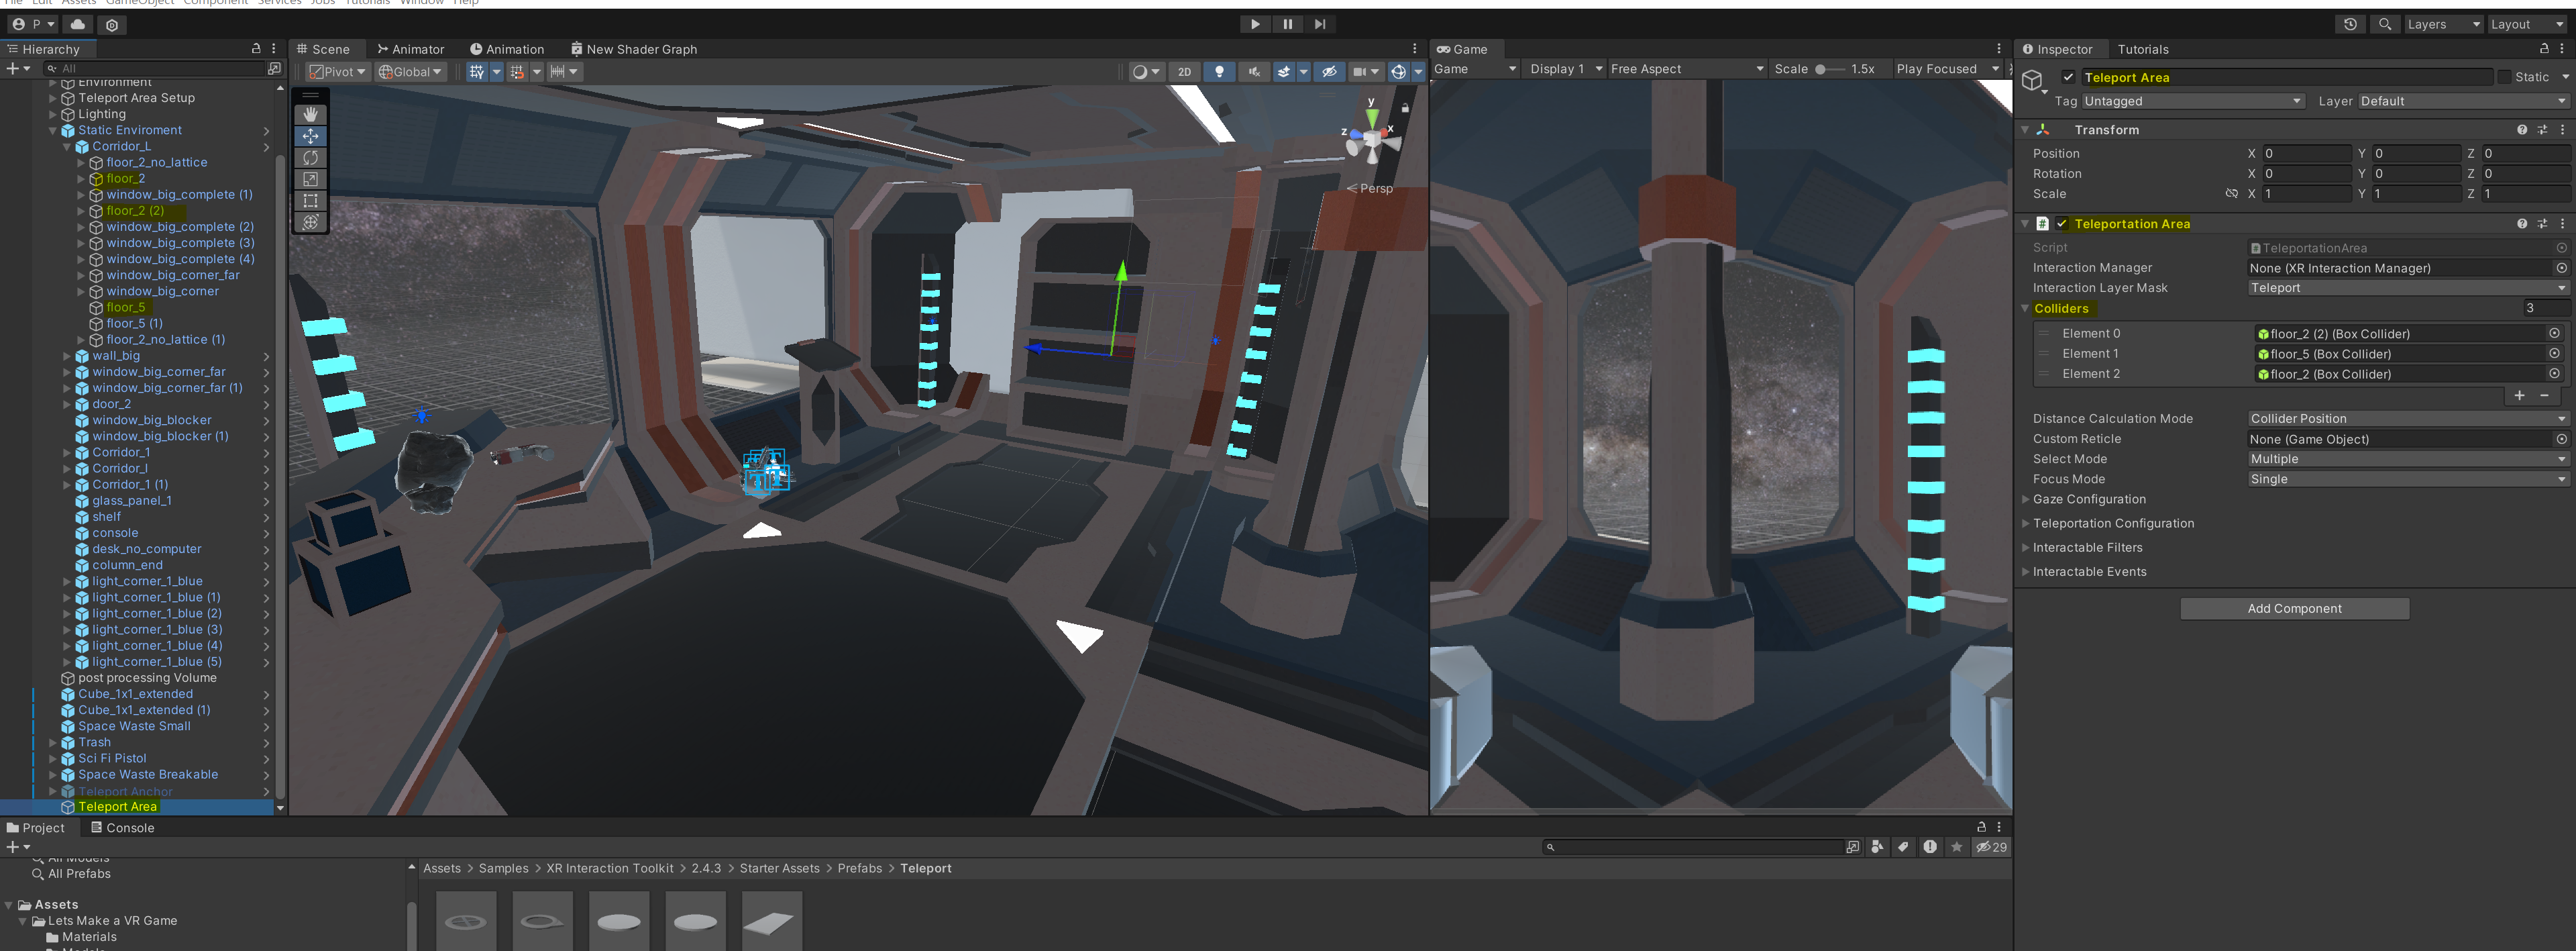Image resolution: width=2576 pixels, height=951 pixels.
Task: Click the Game view Scale slider
Action: click(x=1828, y=69)
